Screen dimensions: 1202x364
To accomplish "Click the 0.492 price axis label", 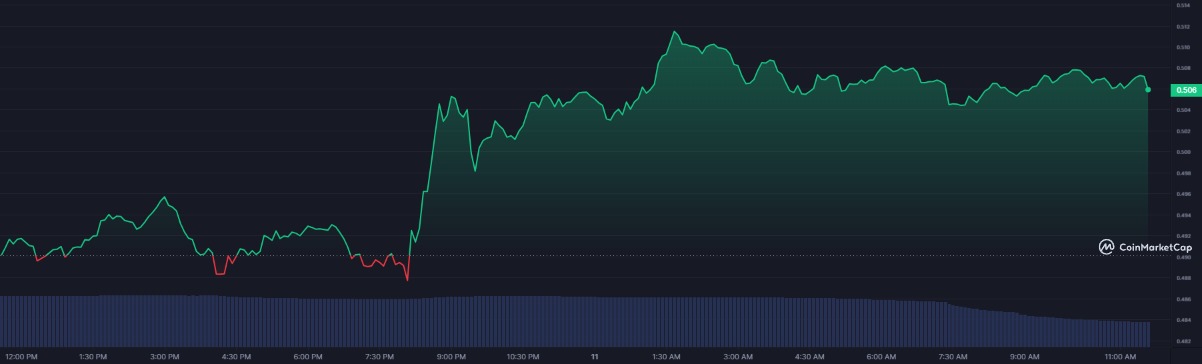I will pyautogui.click(x=1183, y=236).
